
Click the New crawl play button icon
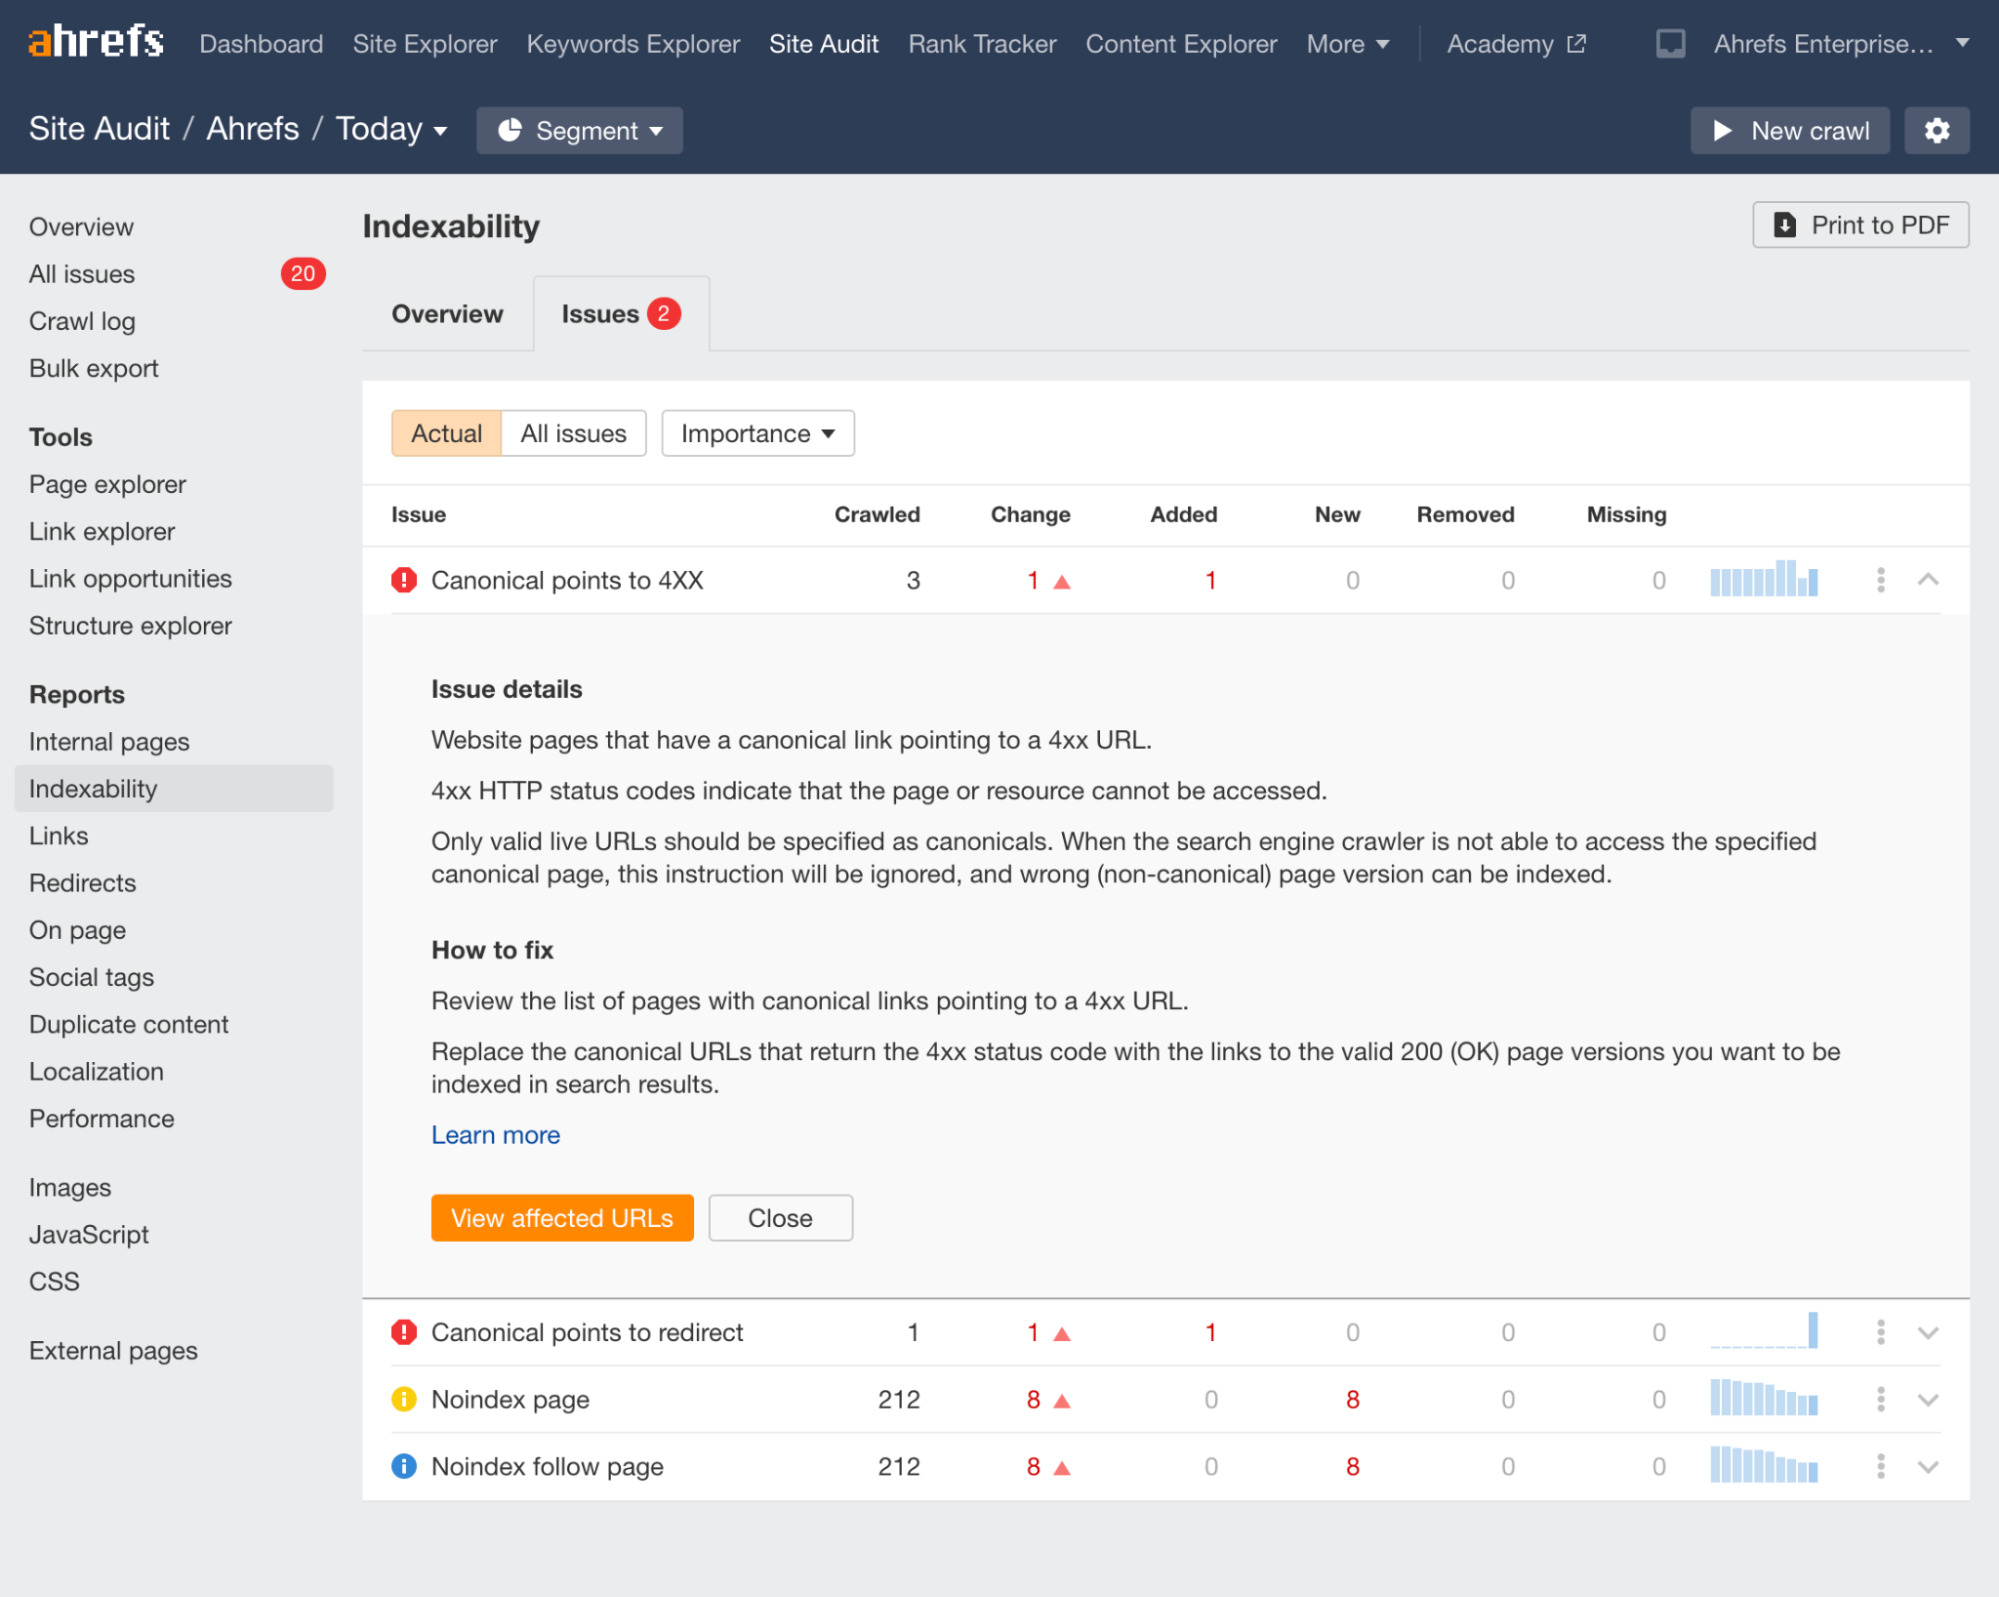point(1722,130)
